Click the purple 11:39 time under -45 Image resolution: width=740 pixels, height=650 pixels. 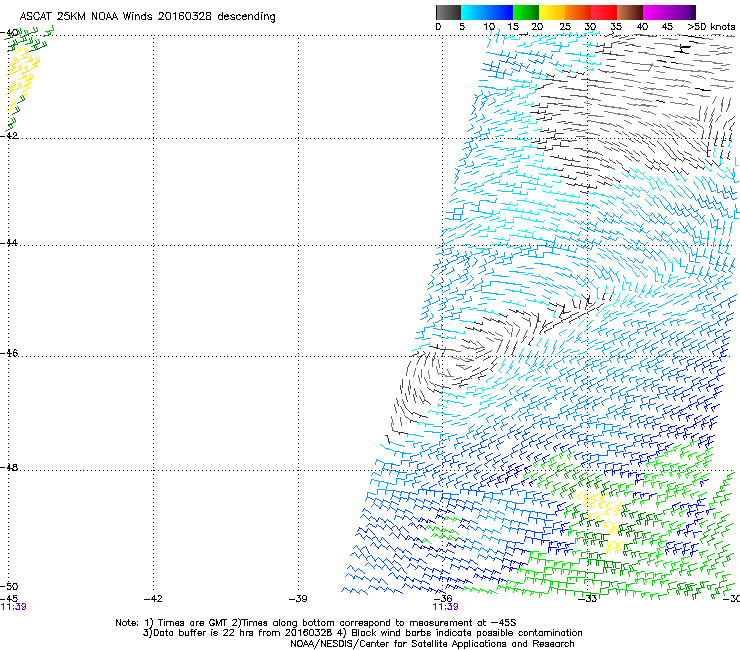coord(13,607)
